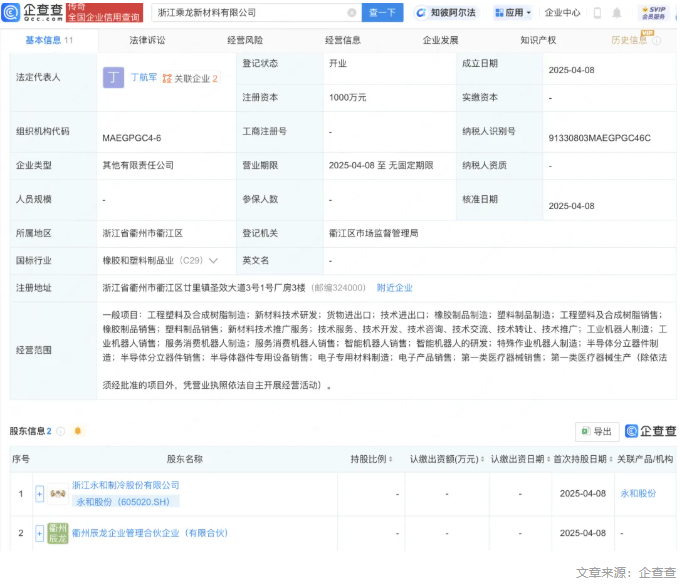Image resolution: width=680 pixels, height=584 pixels.
Task: Click tax ID 91330803MAEGPGC46C
Action: 599,138
